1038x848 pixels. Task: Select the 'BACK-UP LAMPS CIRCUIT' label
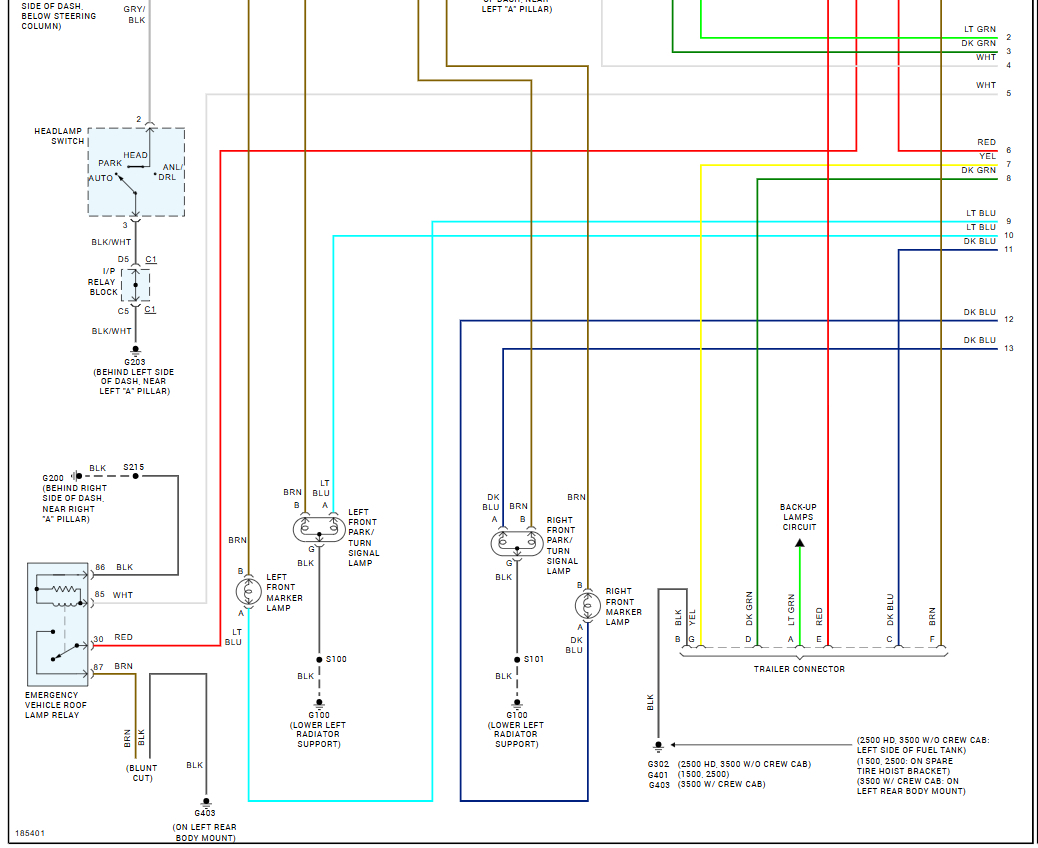click(x=798, y=517)
